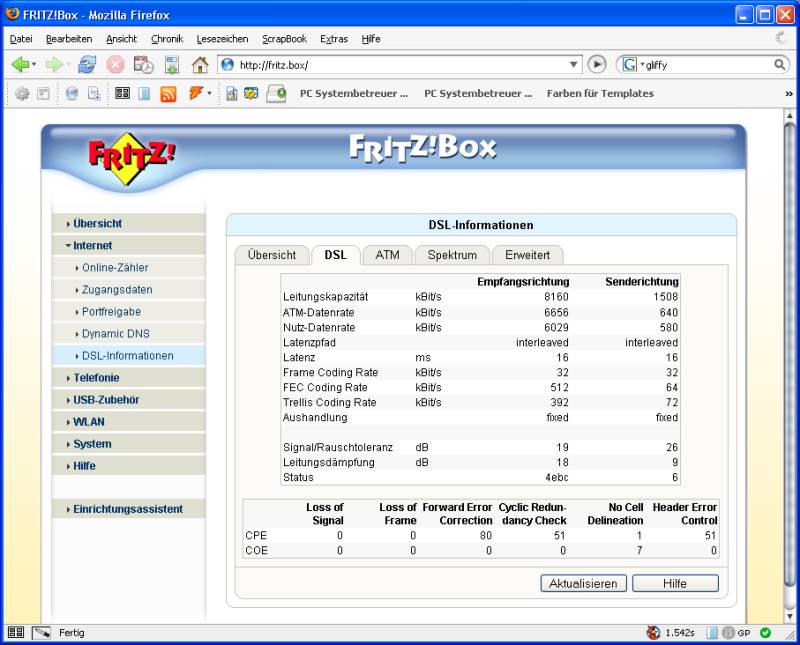This screenshot has width=800, height=645.
Task: Click the orange RSS feed icon
Action: point(168,94)
